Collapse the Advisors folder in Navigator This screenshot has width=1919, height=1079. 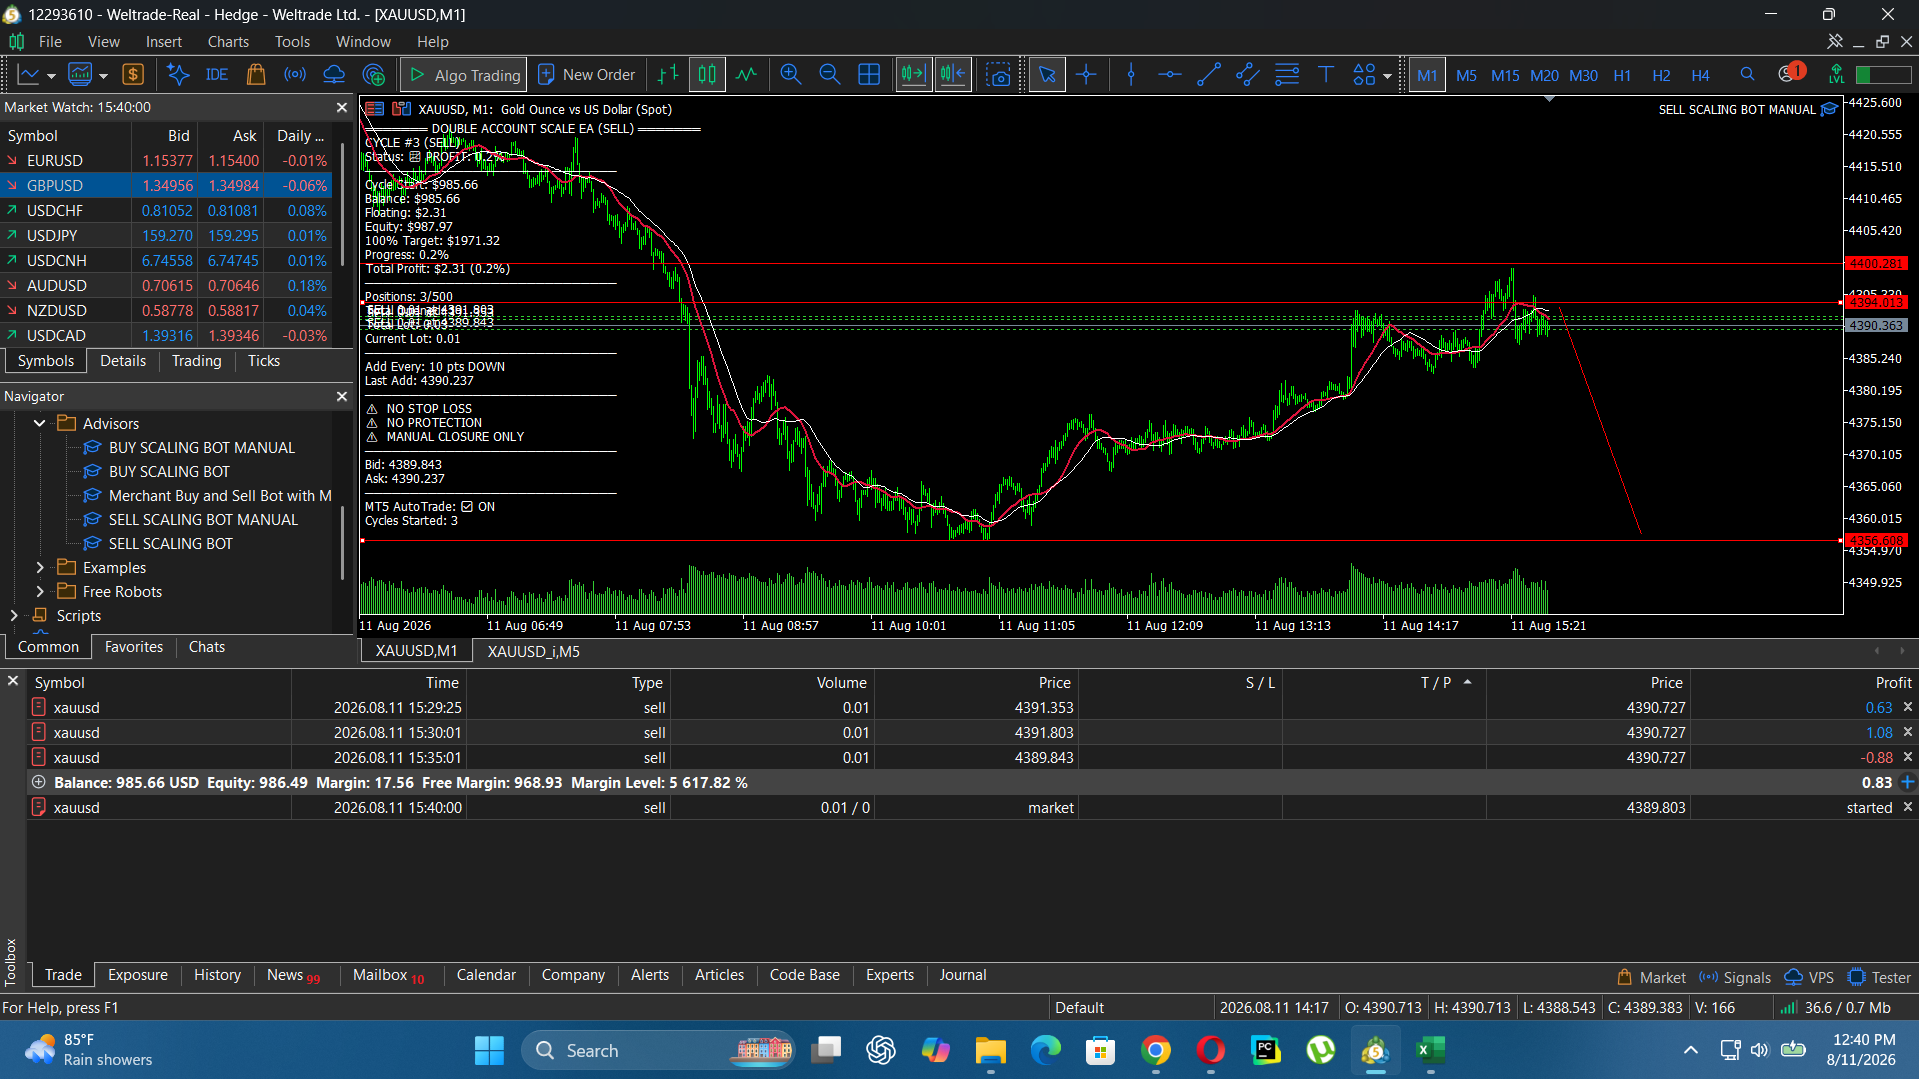pyautogui.click(x=40, y=424)
